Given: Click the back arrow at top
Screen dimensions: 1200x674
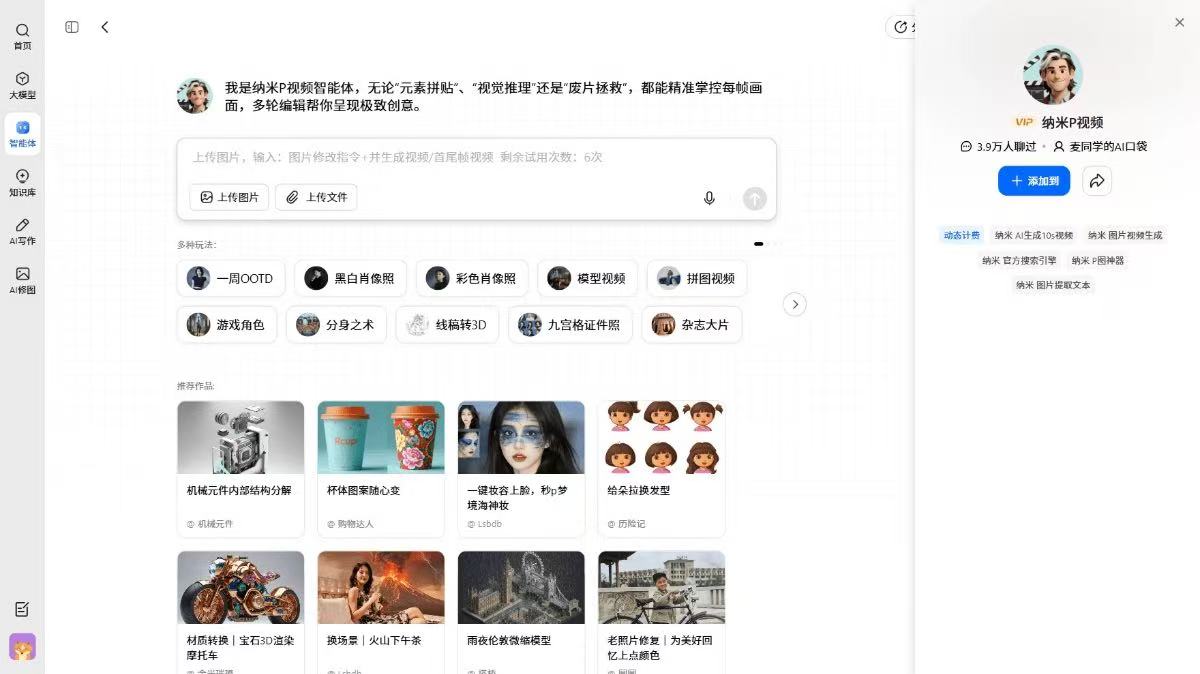Looking at the screenshot, I should [x=105, y=27].
